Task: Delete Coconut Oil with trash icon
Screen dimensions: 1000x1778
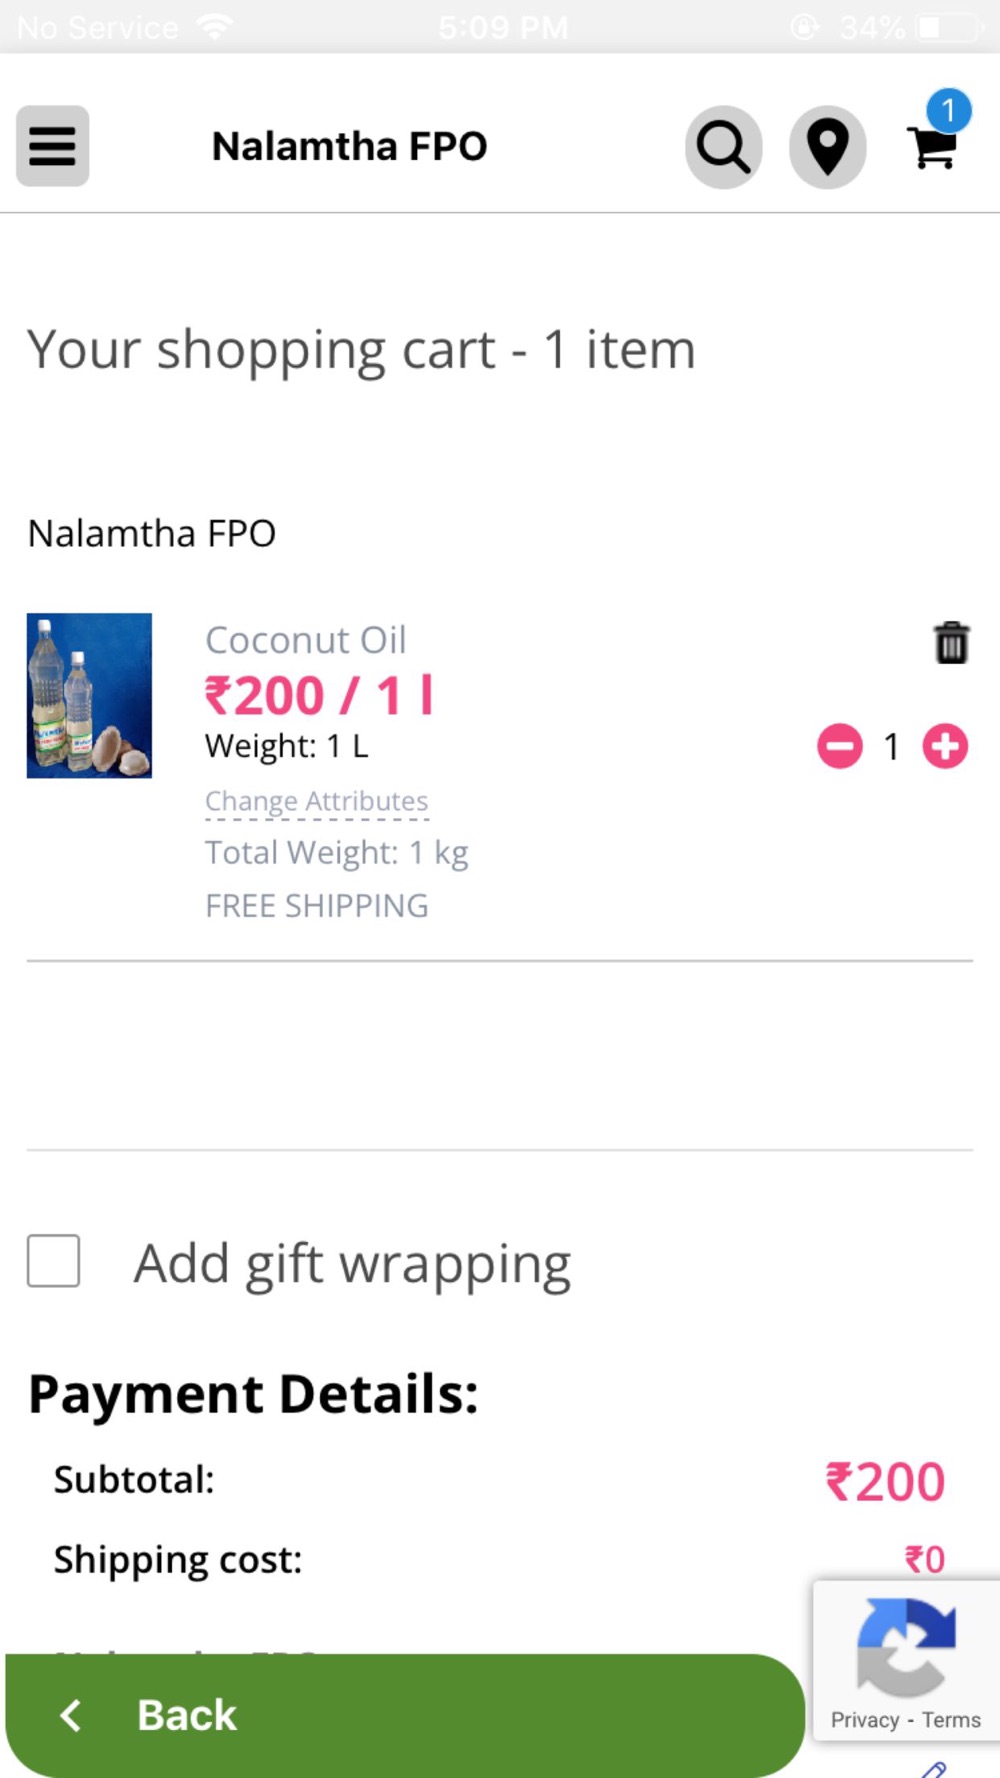Action: [x=951, y=642]
